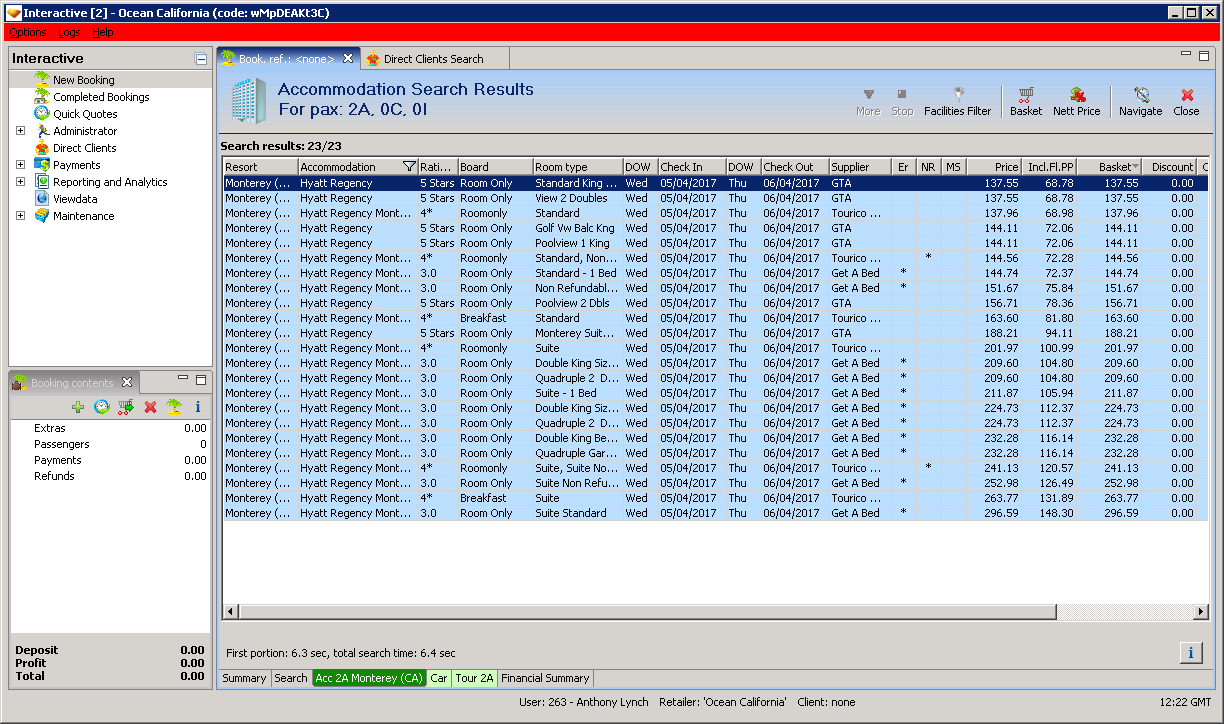Click the Viewdata globe icon
1224x724 pixels.
(42, 199)
